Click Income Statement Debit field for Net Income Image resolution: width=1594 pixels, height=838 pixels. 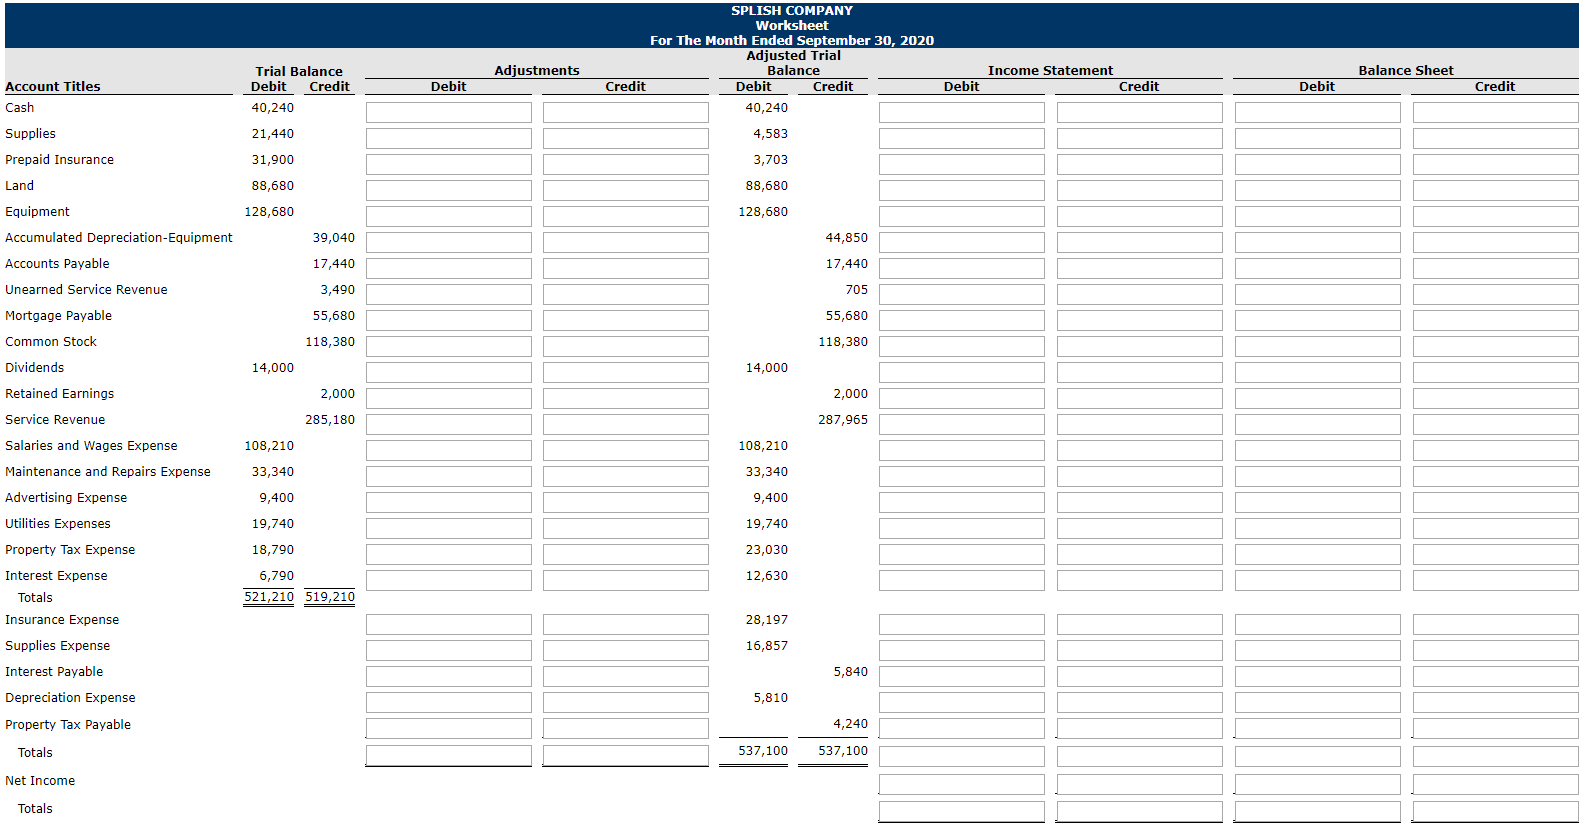tap(962, 784)
